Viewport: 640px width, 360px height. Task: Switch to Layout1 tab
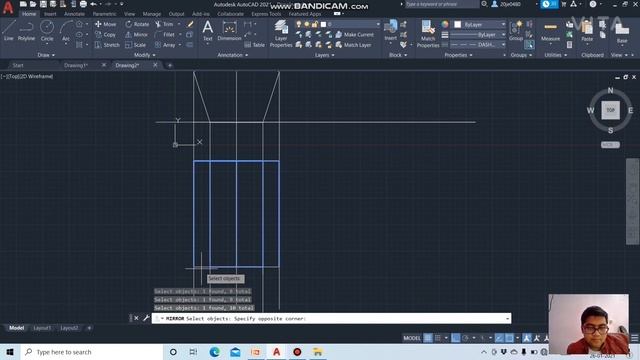click(x=42, y=328)
